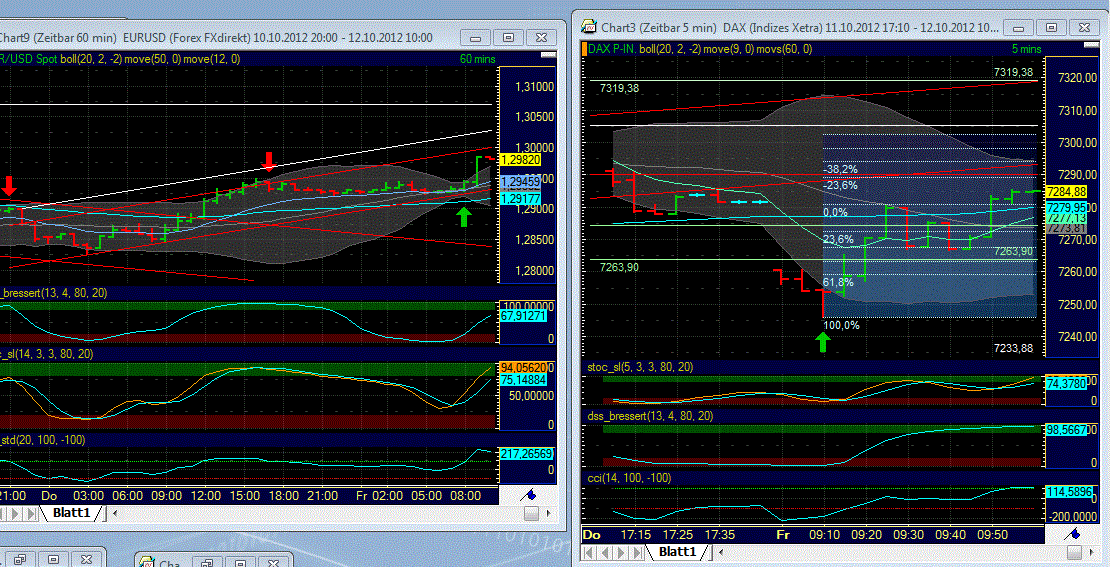Screen dimensions: 1110x567
Task: Click the orange 94,05620 stochastic value
Action: [526, 367]
